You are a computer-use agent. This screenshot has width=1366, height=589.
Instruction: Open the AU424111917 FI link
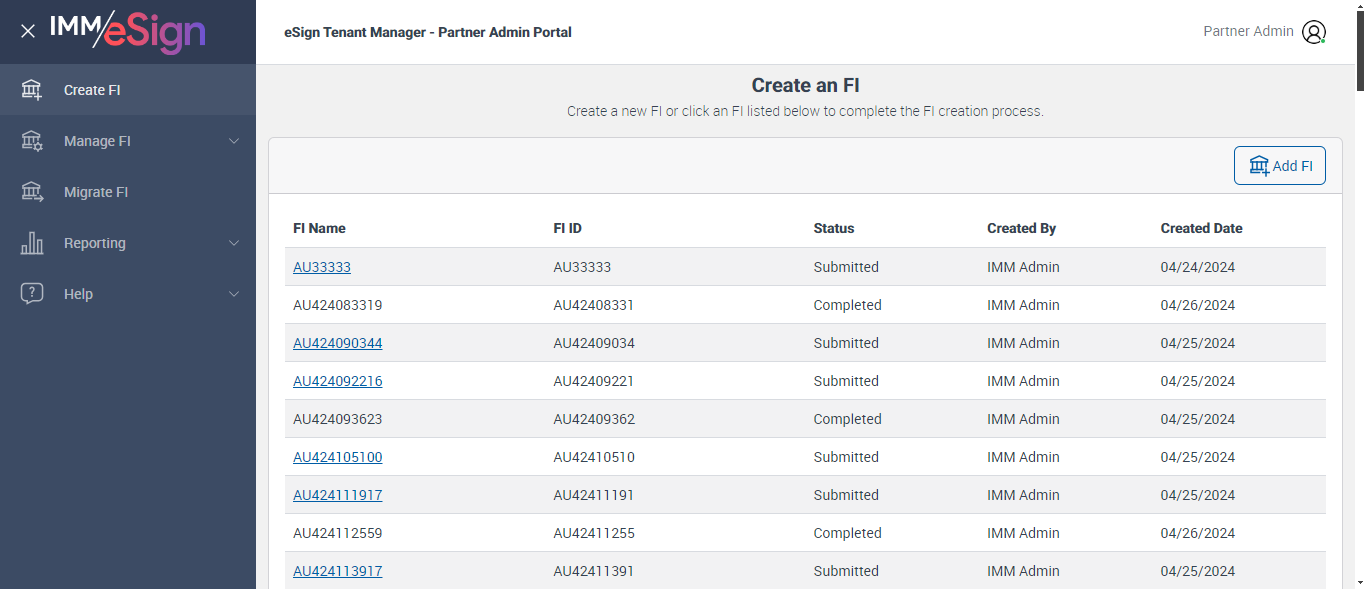point(337,495)
